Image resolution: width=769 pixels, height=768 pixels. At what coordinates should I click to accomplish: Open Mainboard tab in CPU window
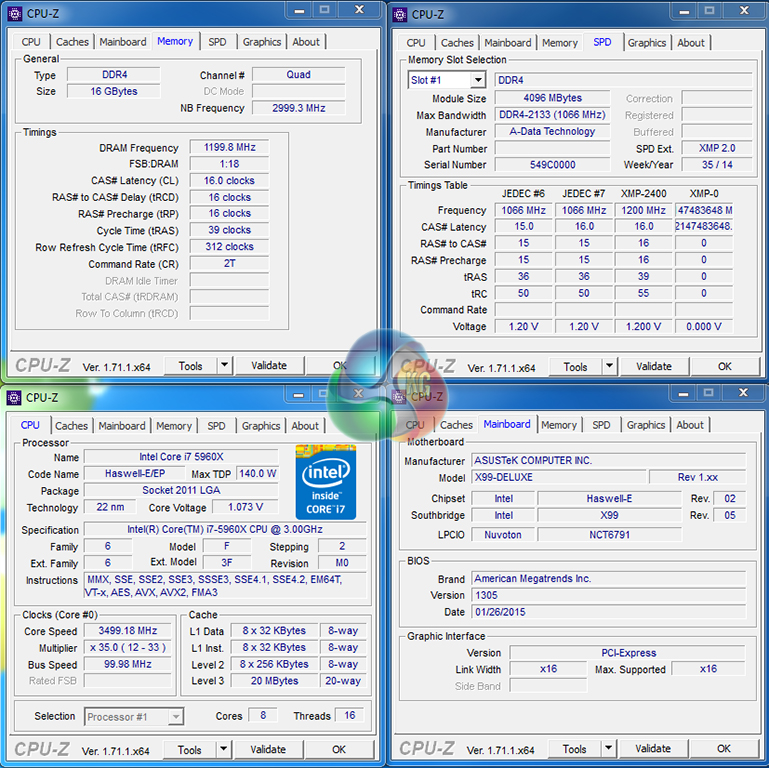pos(122,426)
